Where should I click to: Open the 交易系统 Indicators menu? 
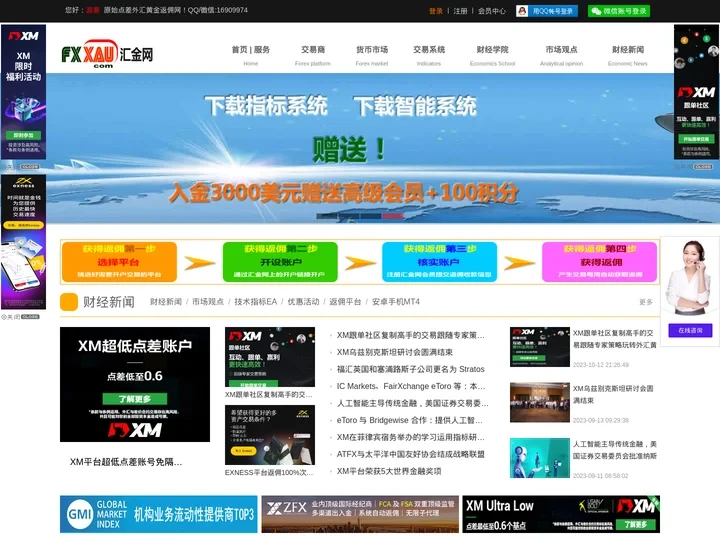(429, 55)
